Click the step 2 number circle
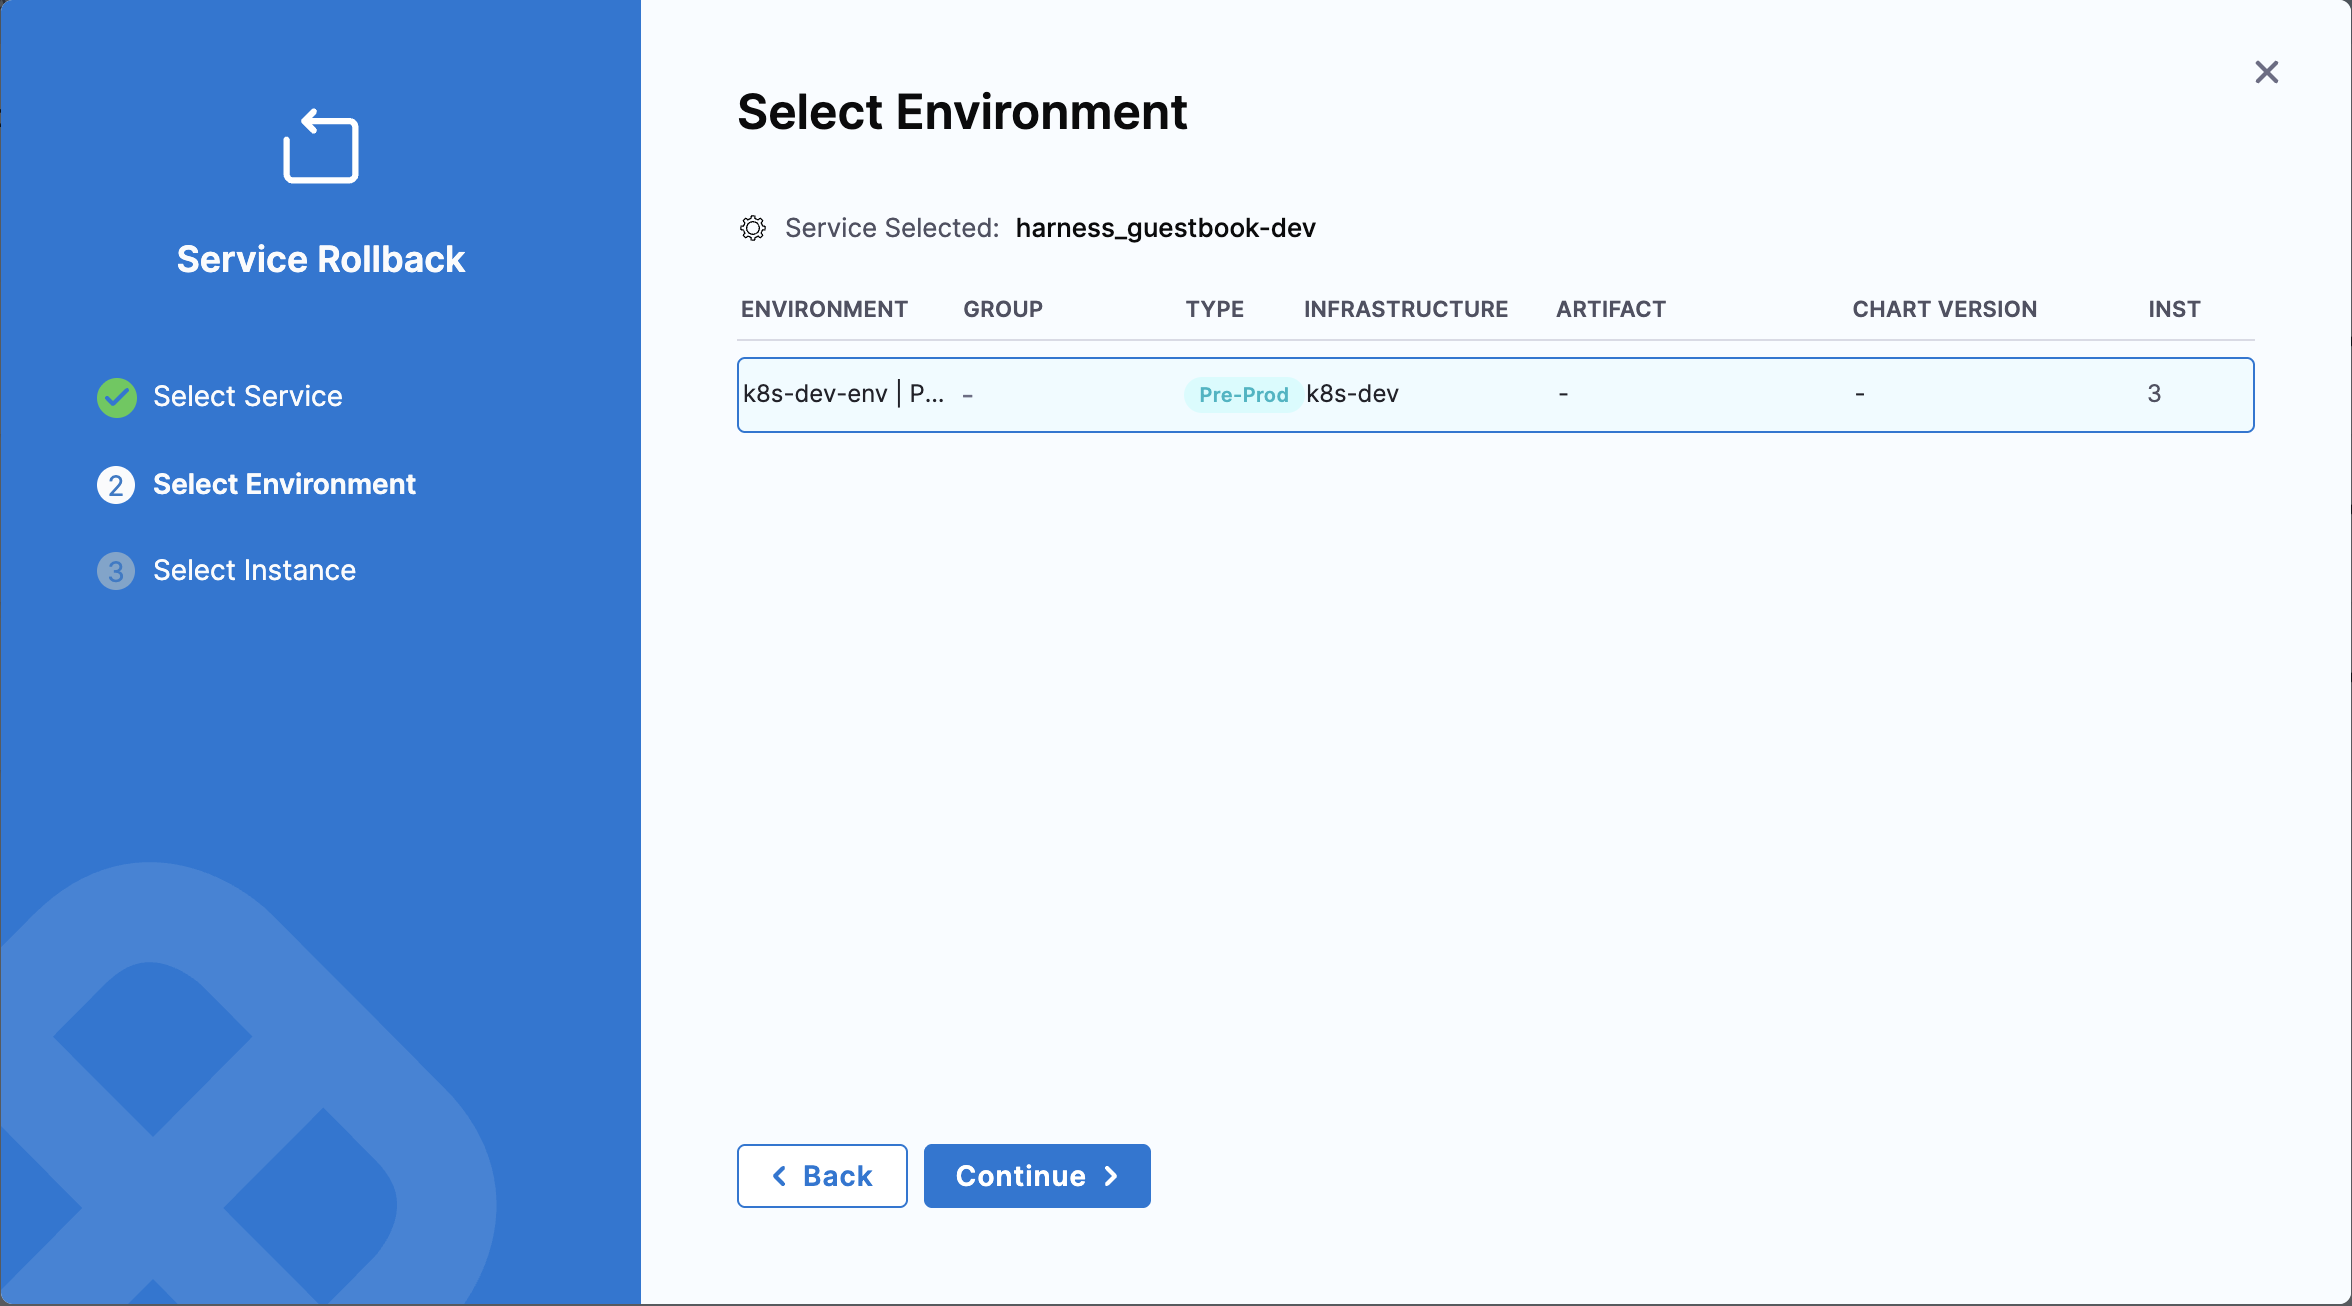 (116, 485)
